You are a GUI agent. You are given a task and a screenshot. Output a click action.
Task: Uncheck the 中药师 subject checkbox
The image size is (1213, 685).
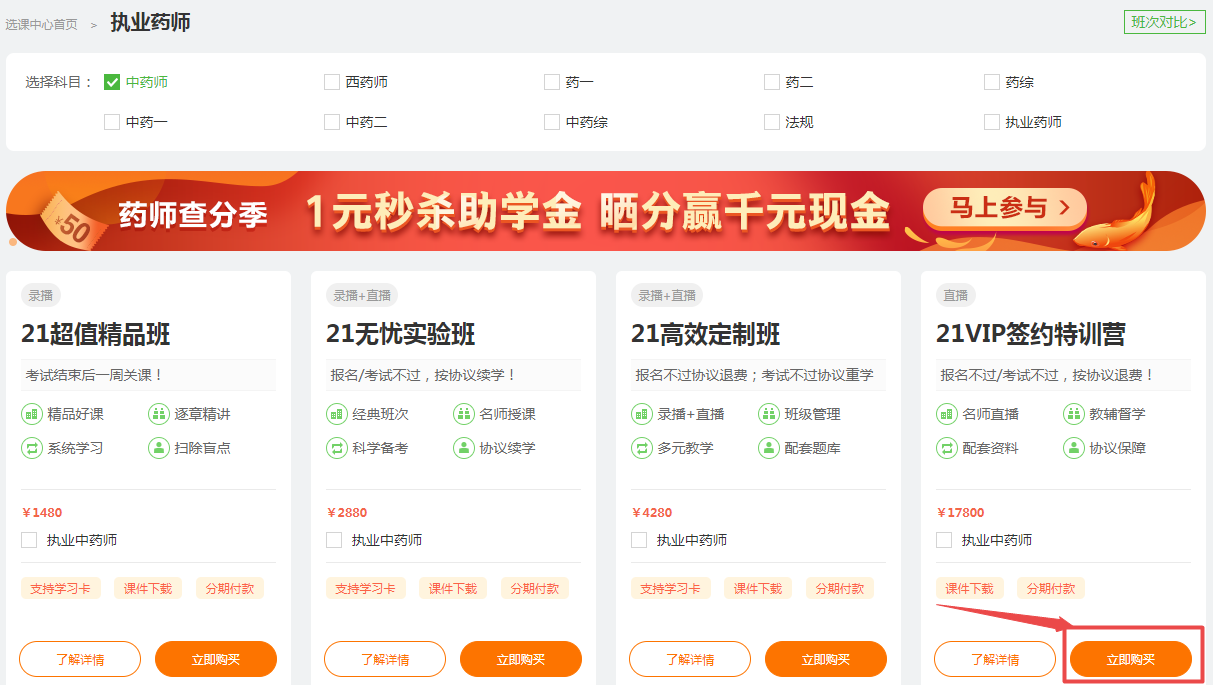pyautogui.click(x=112, y=82)
